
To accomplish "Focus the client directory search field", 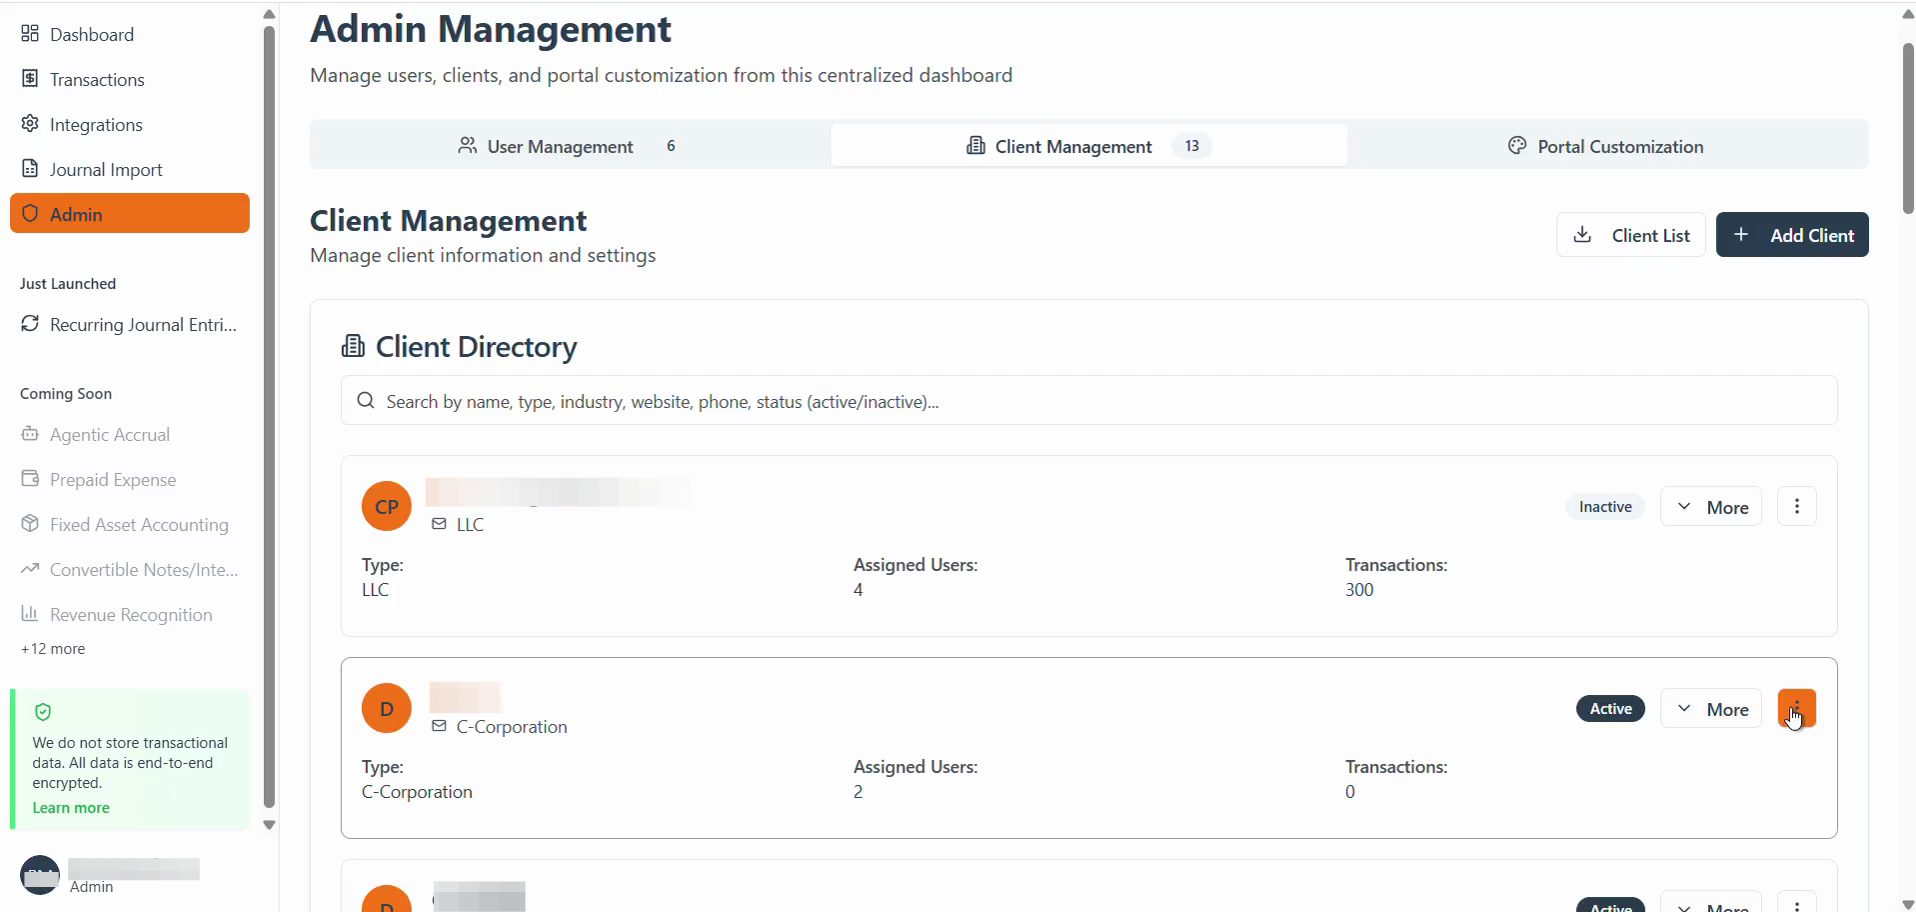I will tap(1089, 401).
